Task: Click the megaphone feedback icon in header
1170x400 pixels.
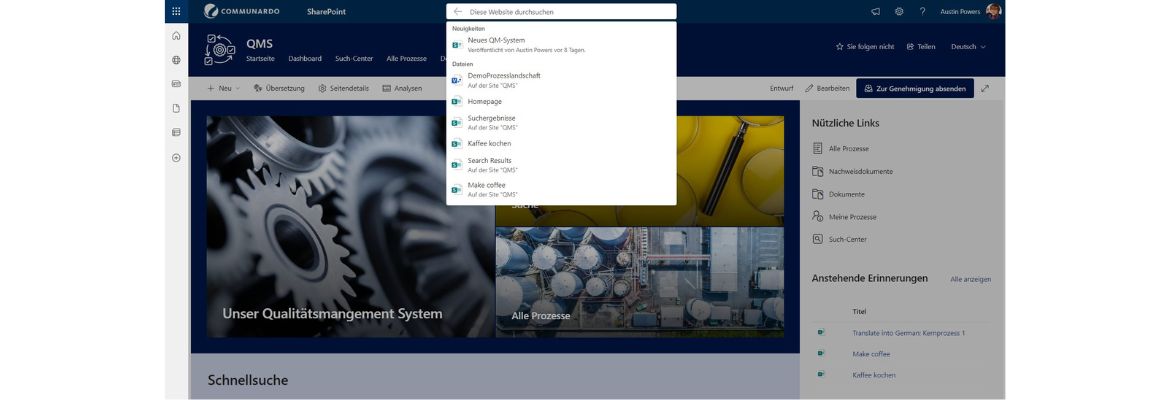Action: 875,11
